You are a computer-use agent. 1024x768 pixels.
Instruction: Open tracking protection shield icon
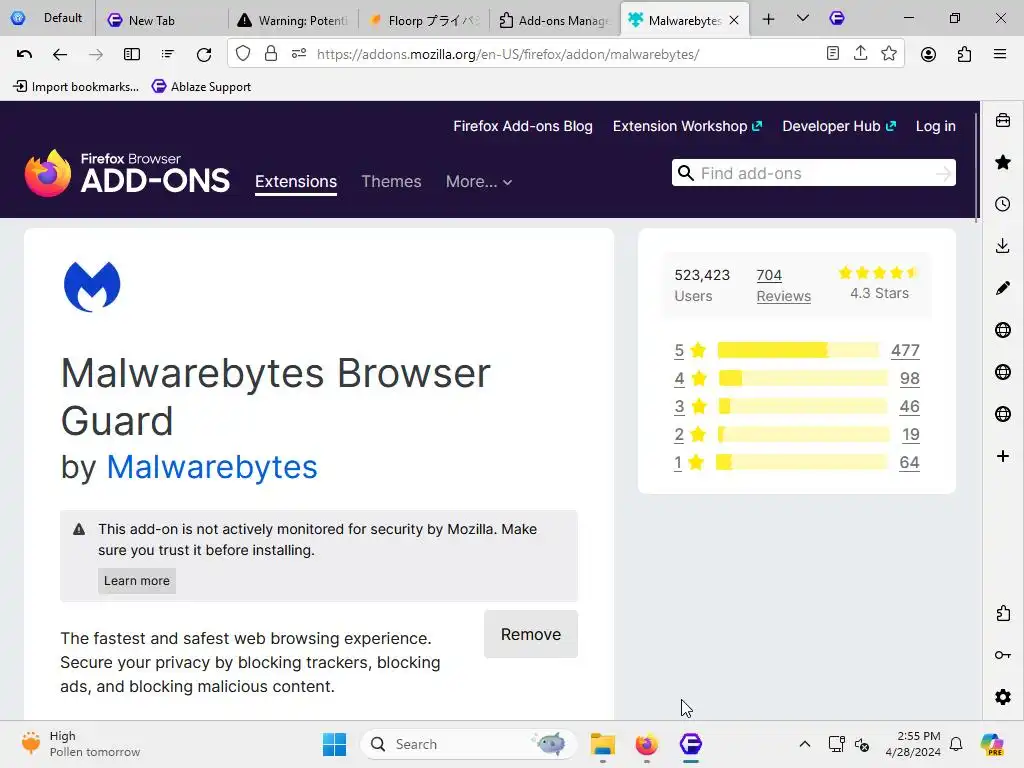coord(243,54)
